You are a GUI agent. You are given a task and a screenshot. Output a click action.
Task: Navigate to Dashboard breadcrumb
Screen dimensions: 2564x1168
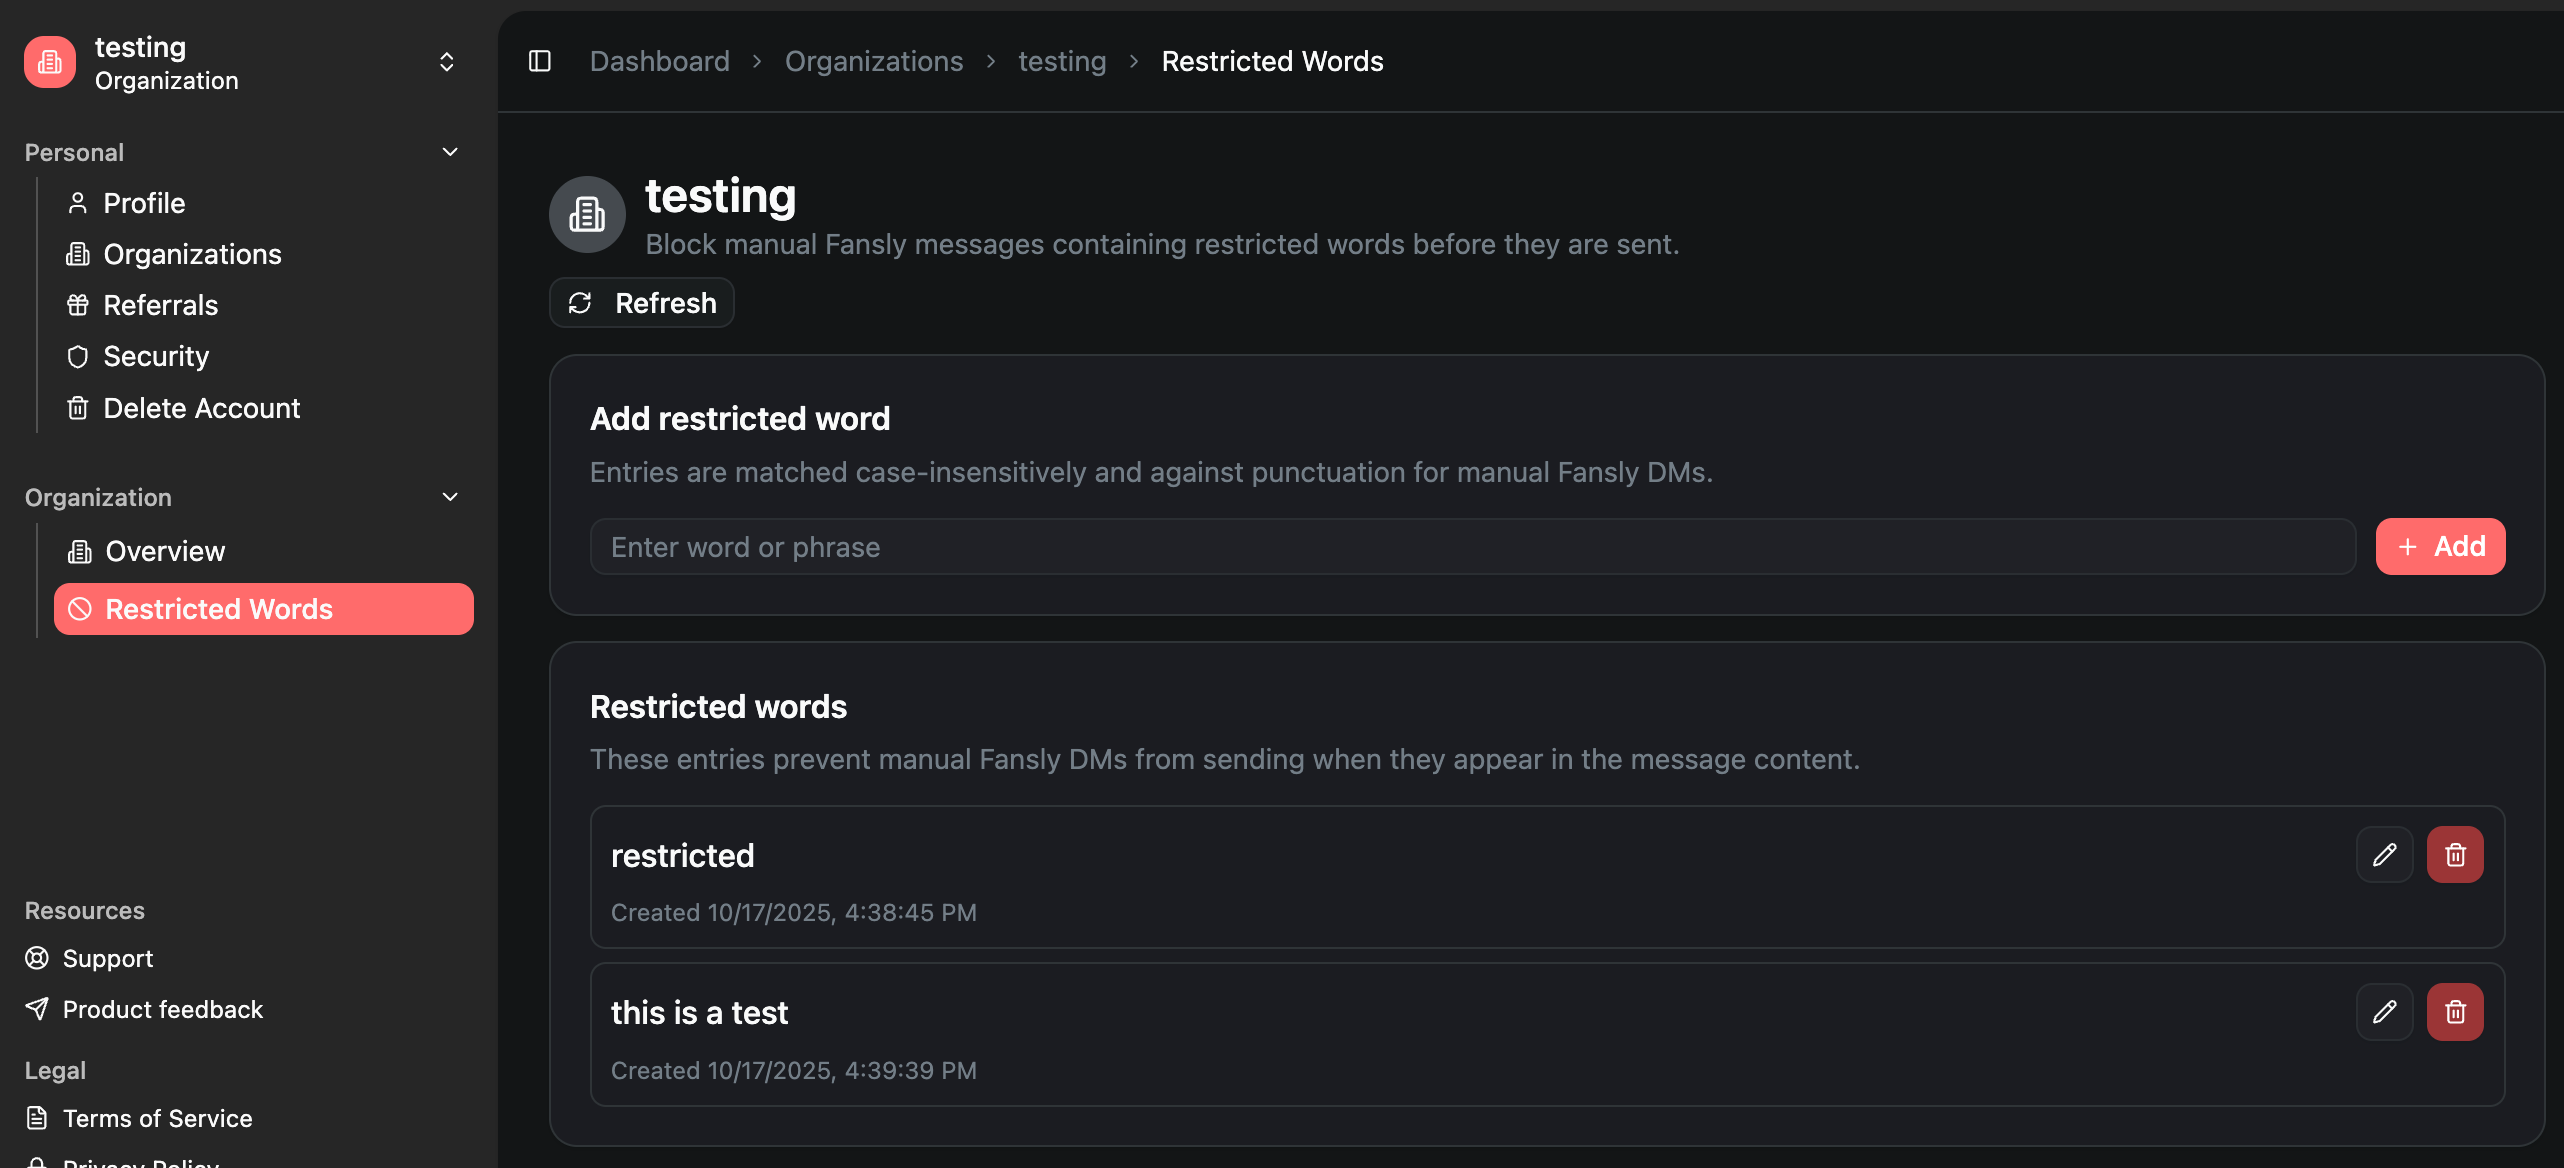click(660, 61)
